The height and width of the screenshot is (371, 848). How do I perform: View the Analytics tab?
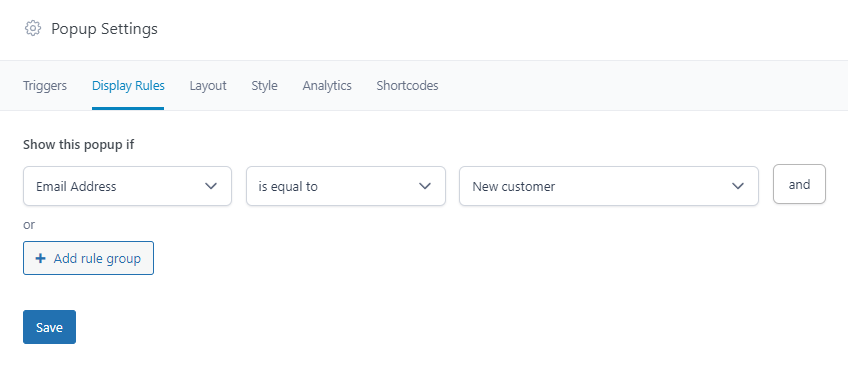[327, 85]
